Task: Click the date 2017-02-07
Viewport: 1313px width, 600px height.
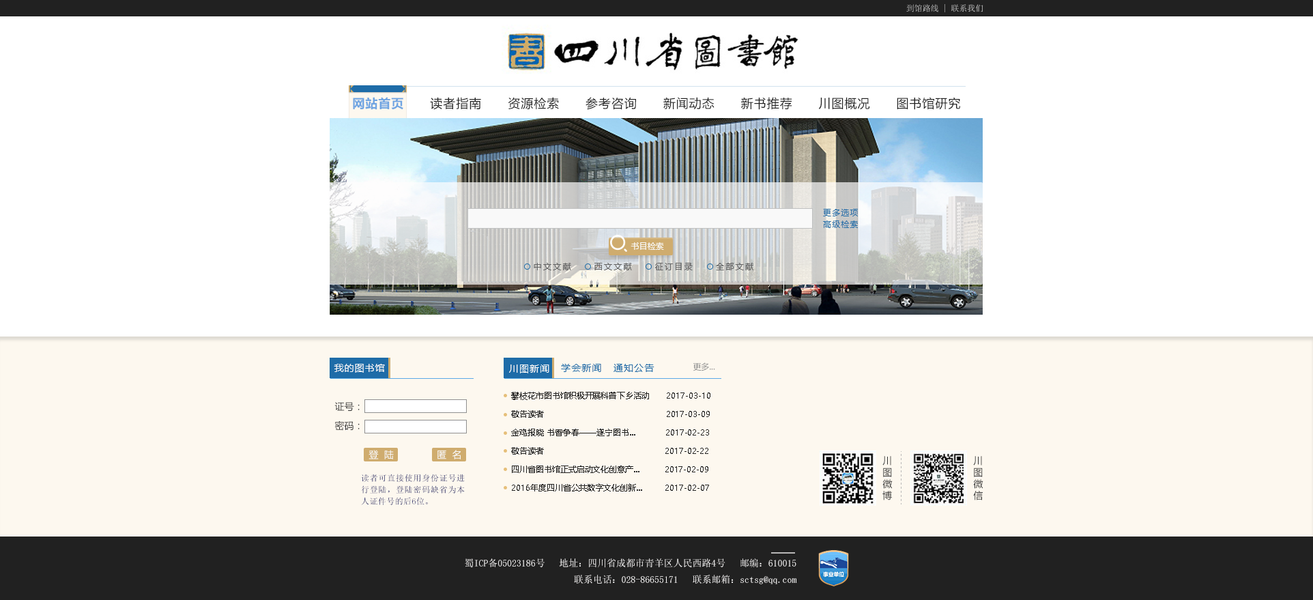Action: (x=687, y=488)
